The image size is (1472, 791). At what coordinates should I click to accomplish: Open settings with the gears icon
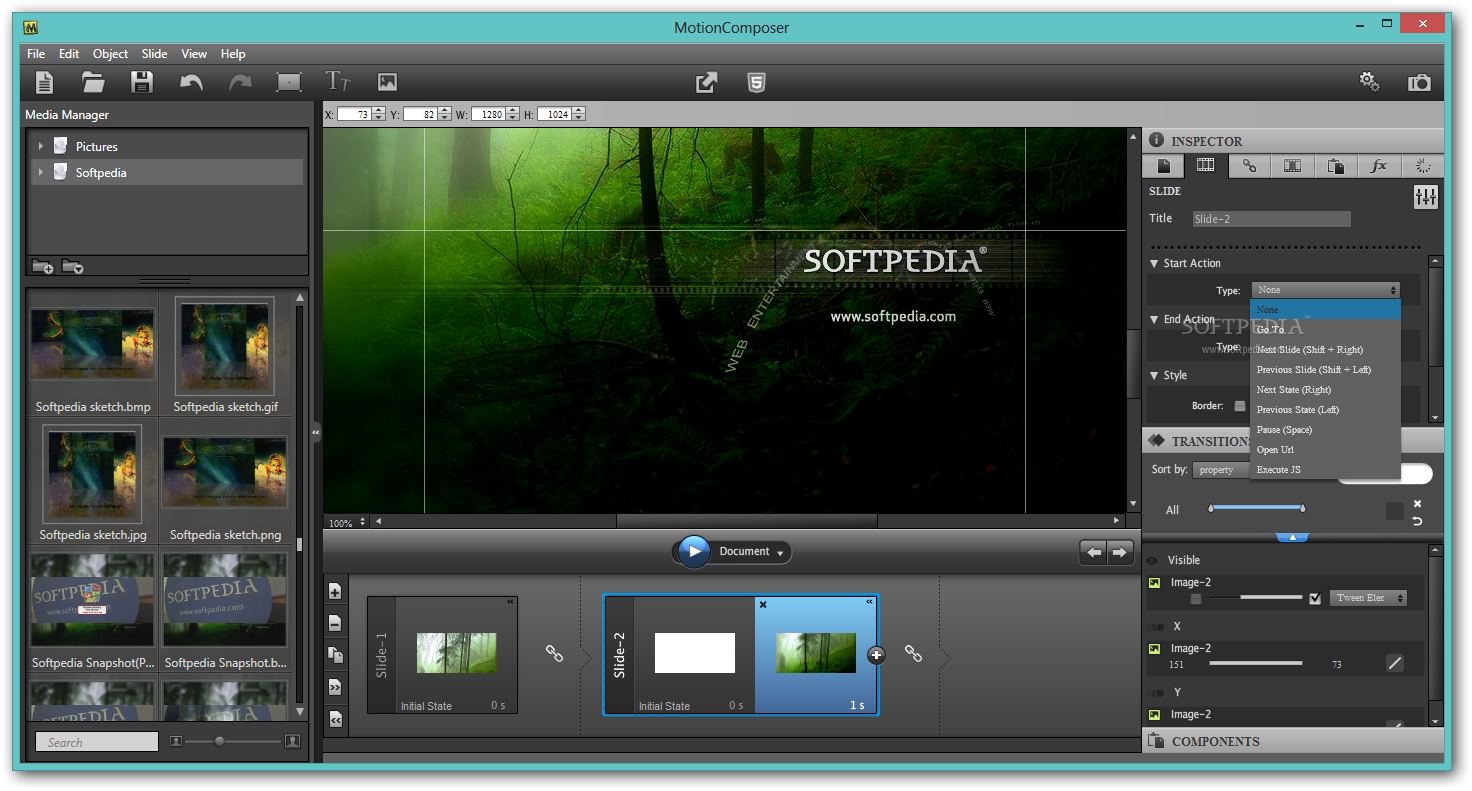coord(1370,82)
